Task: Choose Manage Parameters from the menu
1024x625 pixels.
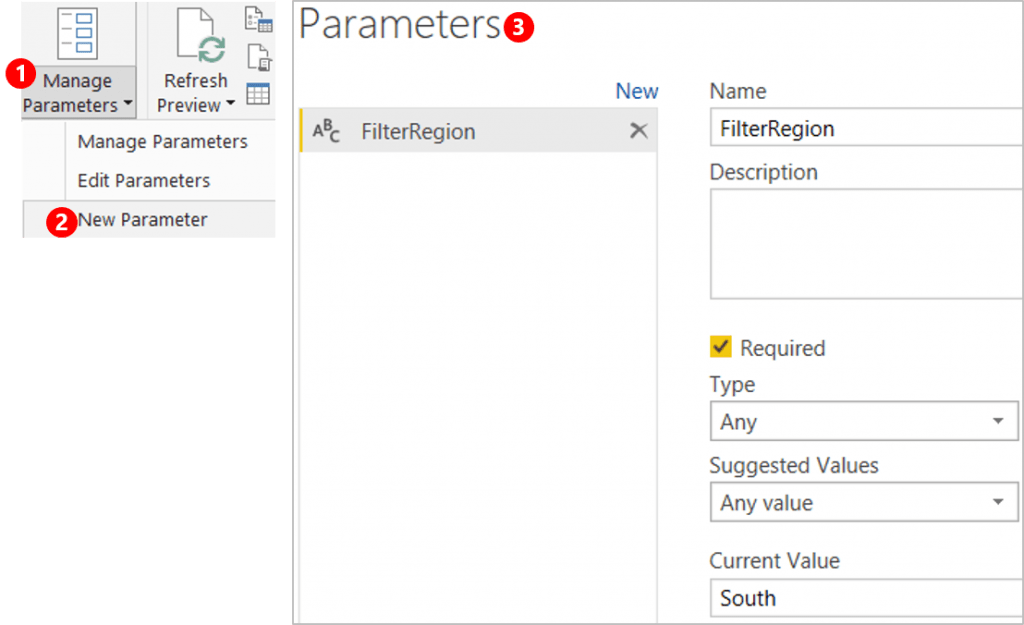Action: tap(162, 141)
